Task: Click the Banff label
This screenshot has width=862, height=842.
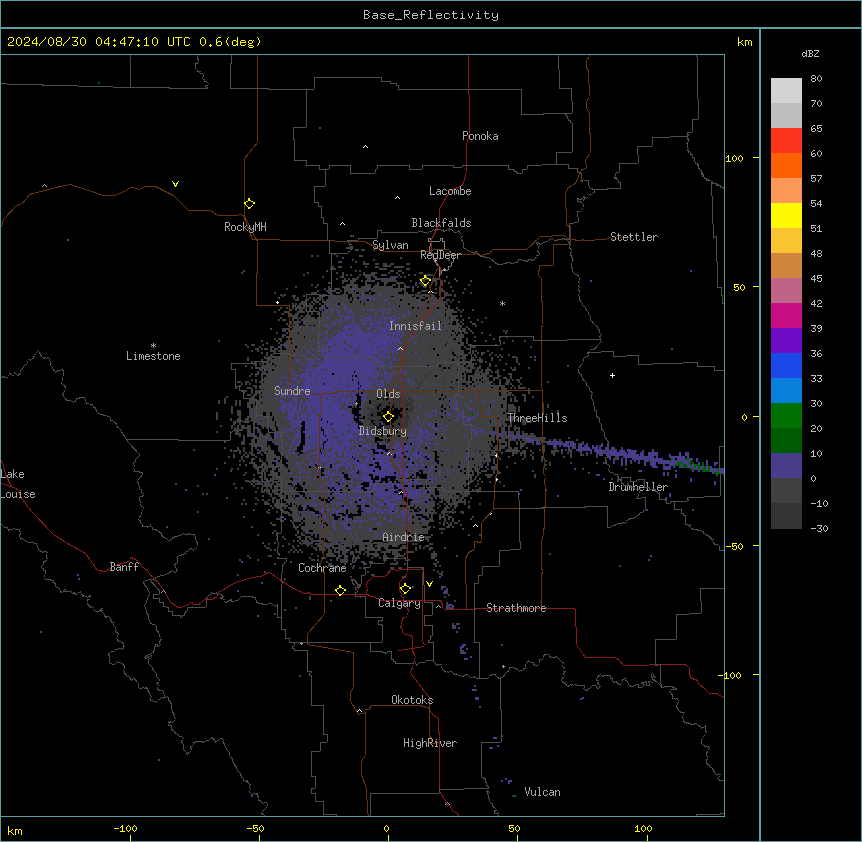Action: pos(124,567)
